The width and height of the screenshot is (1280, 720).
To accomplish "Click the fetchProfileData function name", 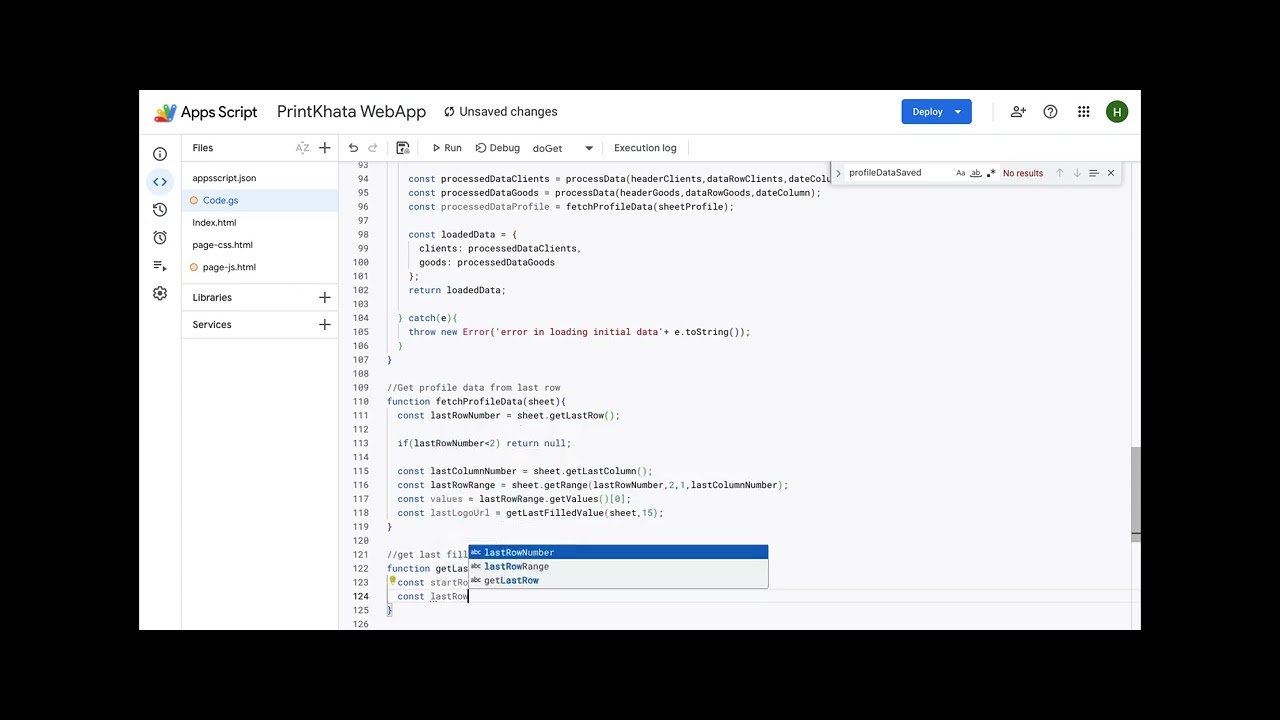I will pos(479,401).
